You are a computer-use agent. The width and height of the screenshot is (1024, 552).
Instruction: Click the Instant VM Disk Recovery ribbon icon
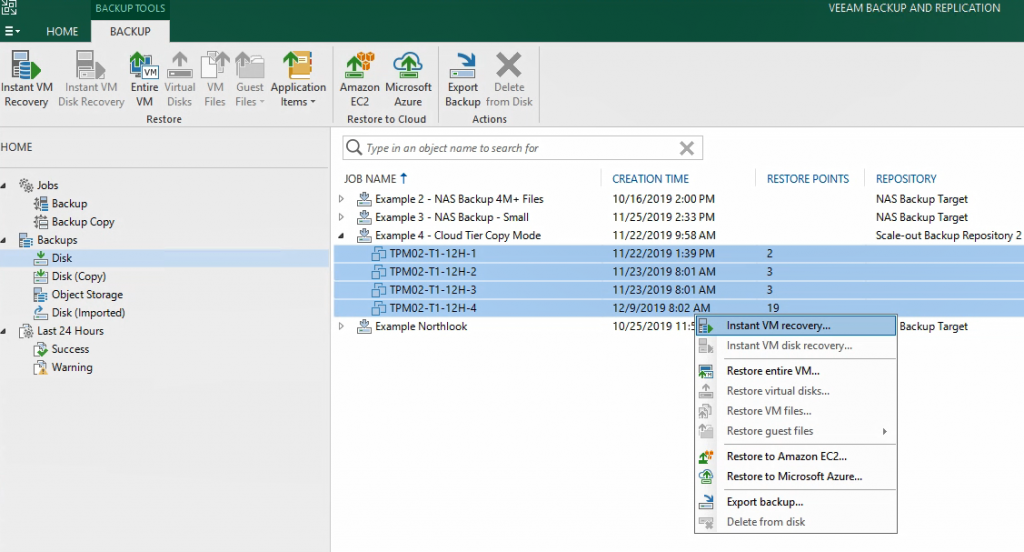pyautogui.click(x=91, y=79)
